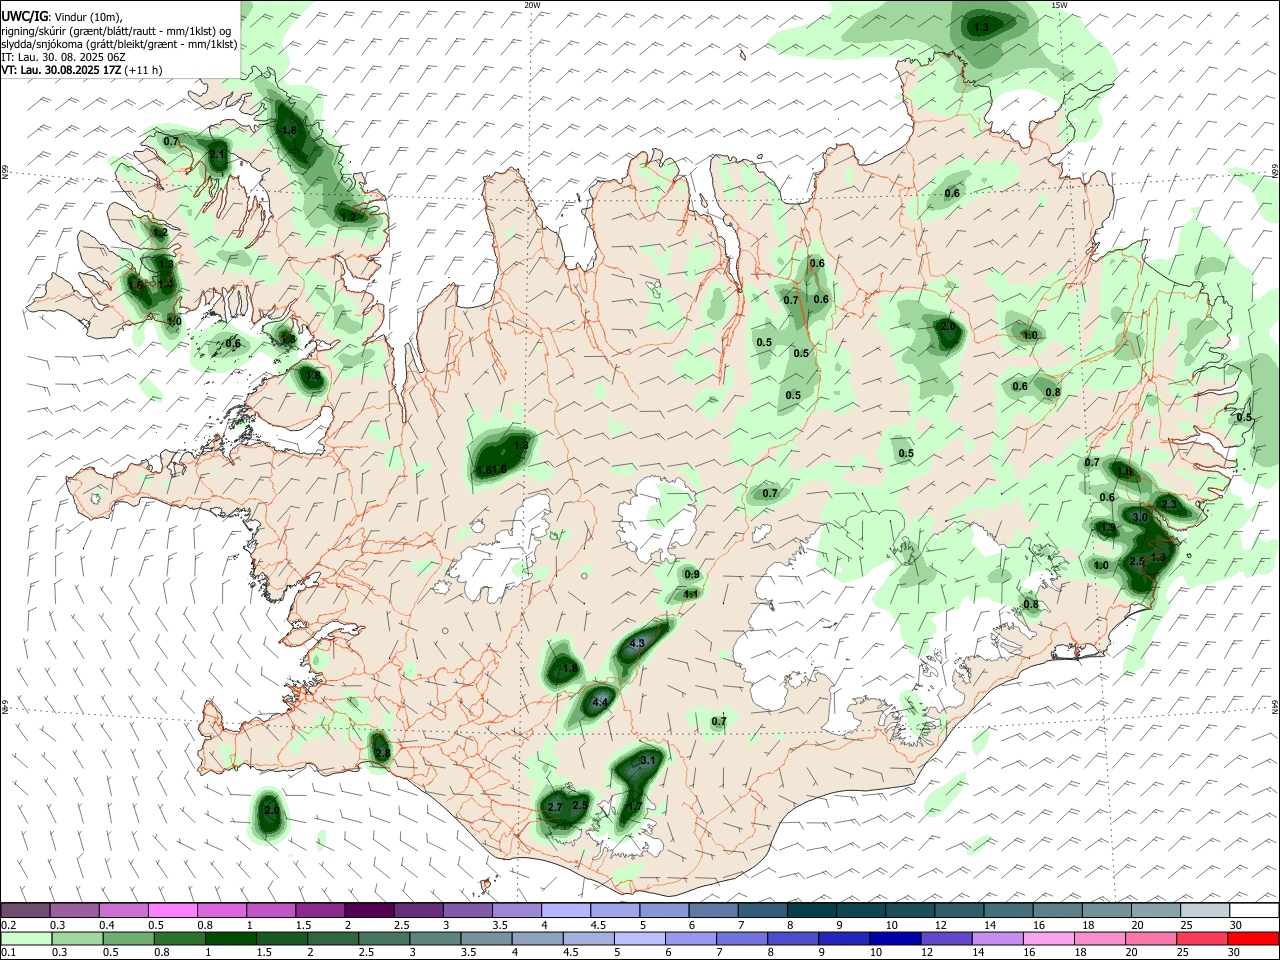Select the 2.1 precipitation value in the Westfjords
Image resolution: width=1280 pixels, height=960 pixels.
[217, 155]
